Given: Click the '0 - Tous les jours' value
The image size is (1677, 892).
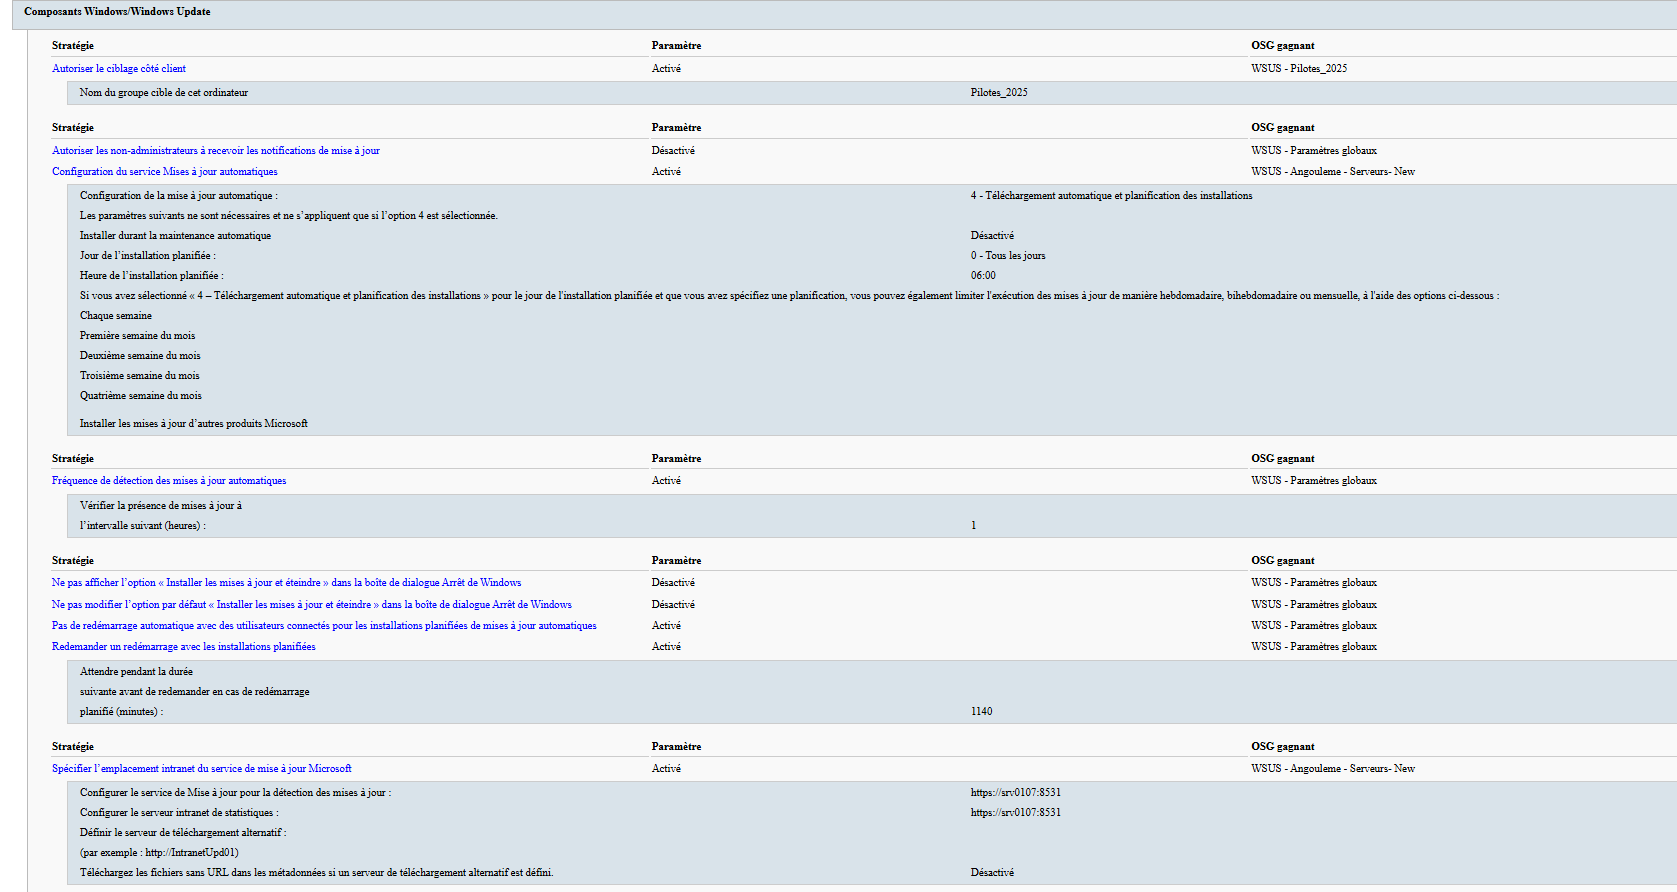Looking at the screenshot, I should (1008, 256).
